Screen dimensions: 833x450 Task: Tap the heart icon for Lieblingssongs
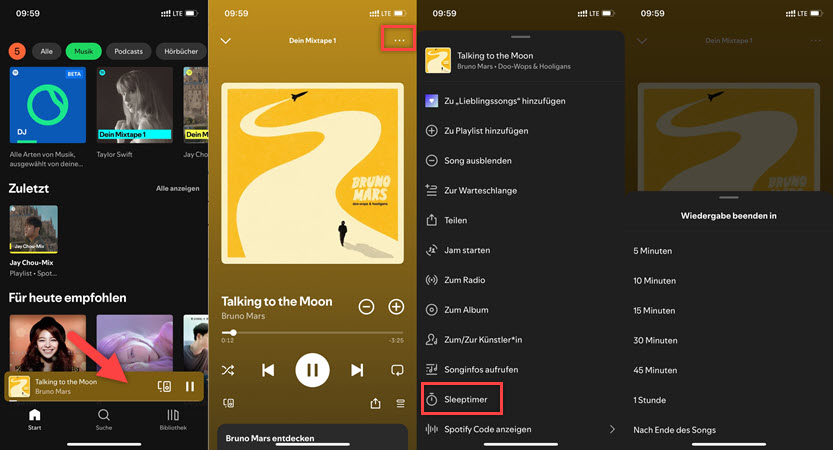431,100
